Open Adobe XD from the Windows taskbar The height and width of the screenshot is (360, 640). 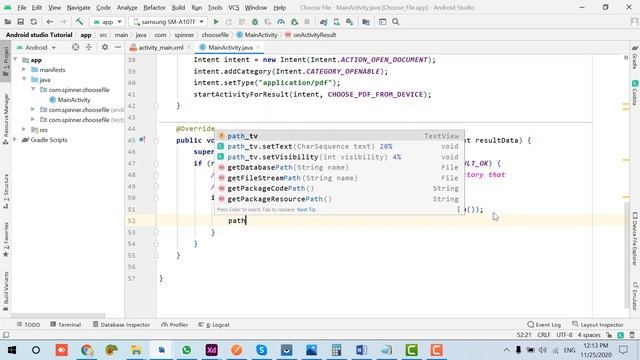click(211, 350)
